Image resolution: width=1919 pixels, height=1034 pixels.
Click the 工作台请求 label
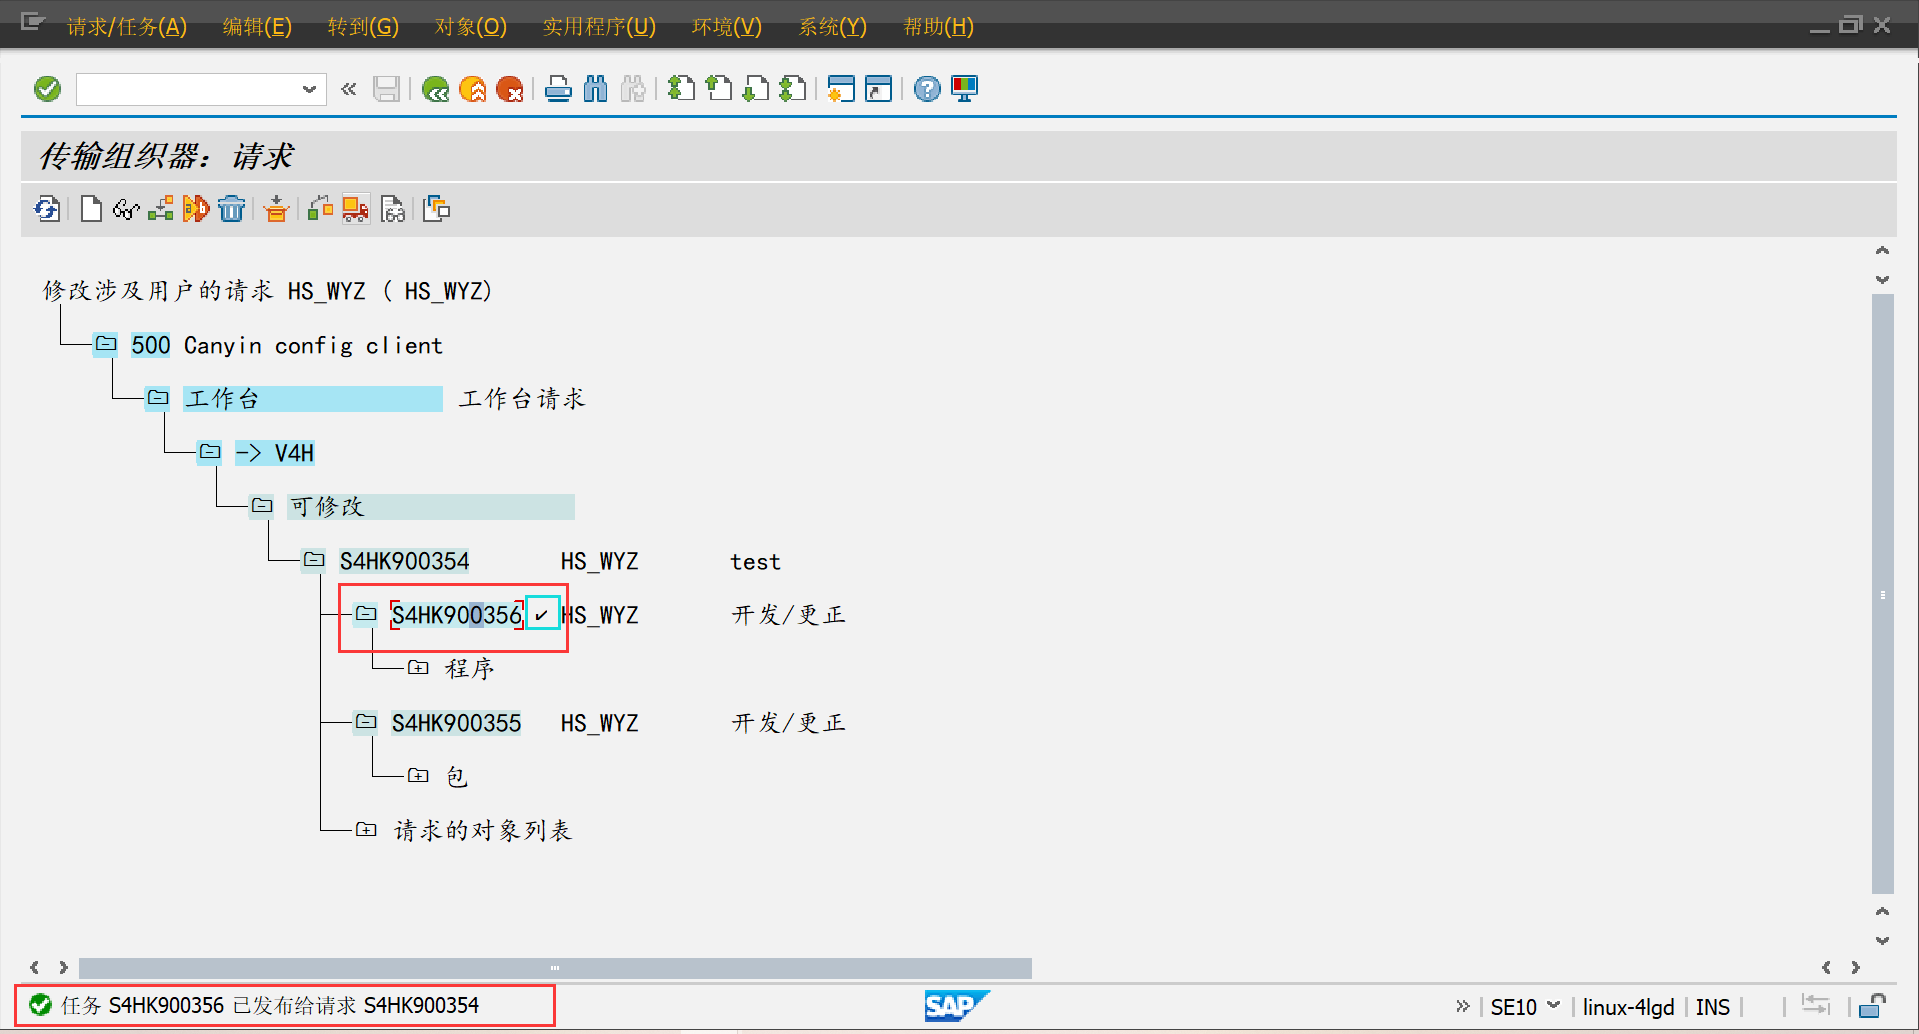click(522, 399)
